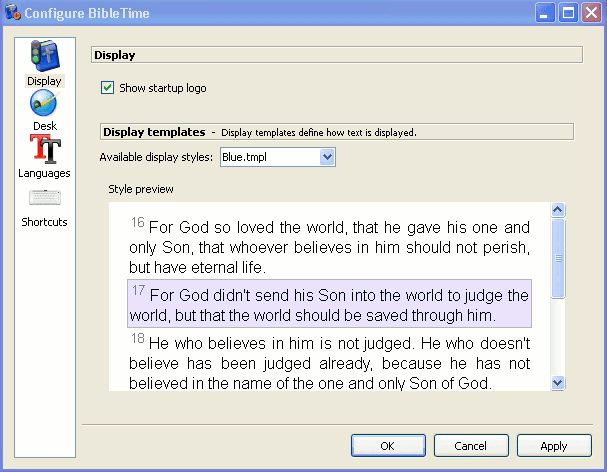Minimize the Configure BibleTime window
The width and height of the screenshot is (607, 472).
[x=545, y=14]
